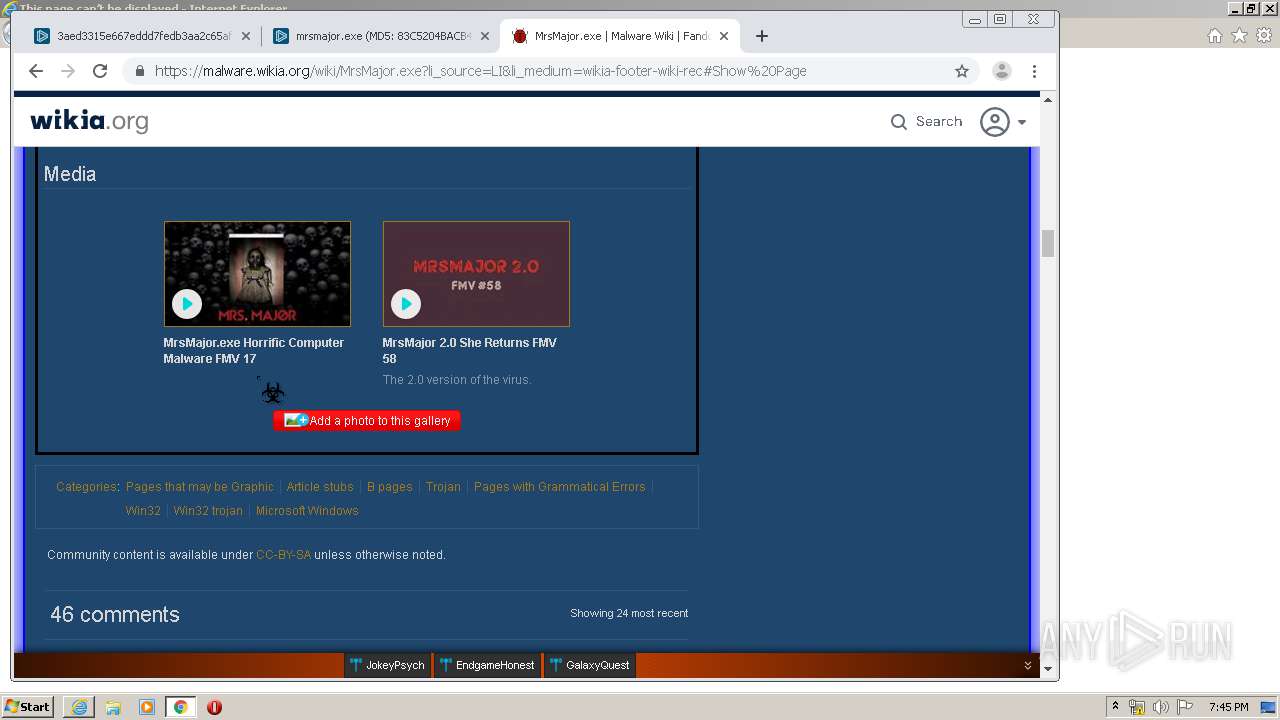The width and height of the screenshot is (1280, 720).
Task: Open MrsMajor 2.0 She Returns FMV title
Action: coord(469,350)
